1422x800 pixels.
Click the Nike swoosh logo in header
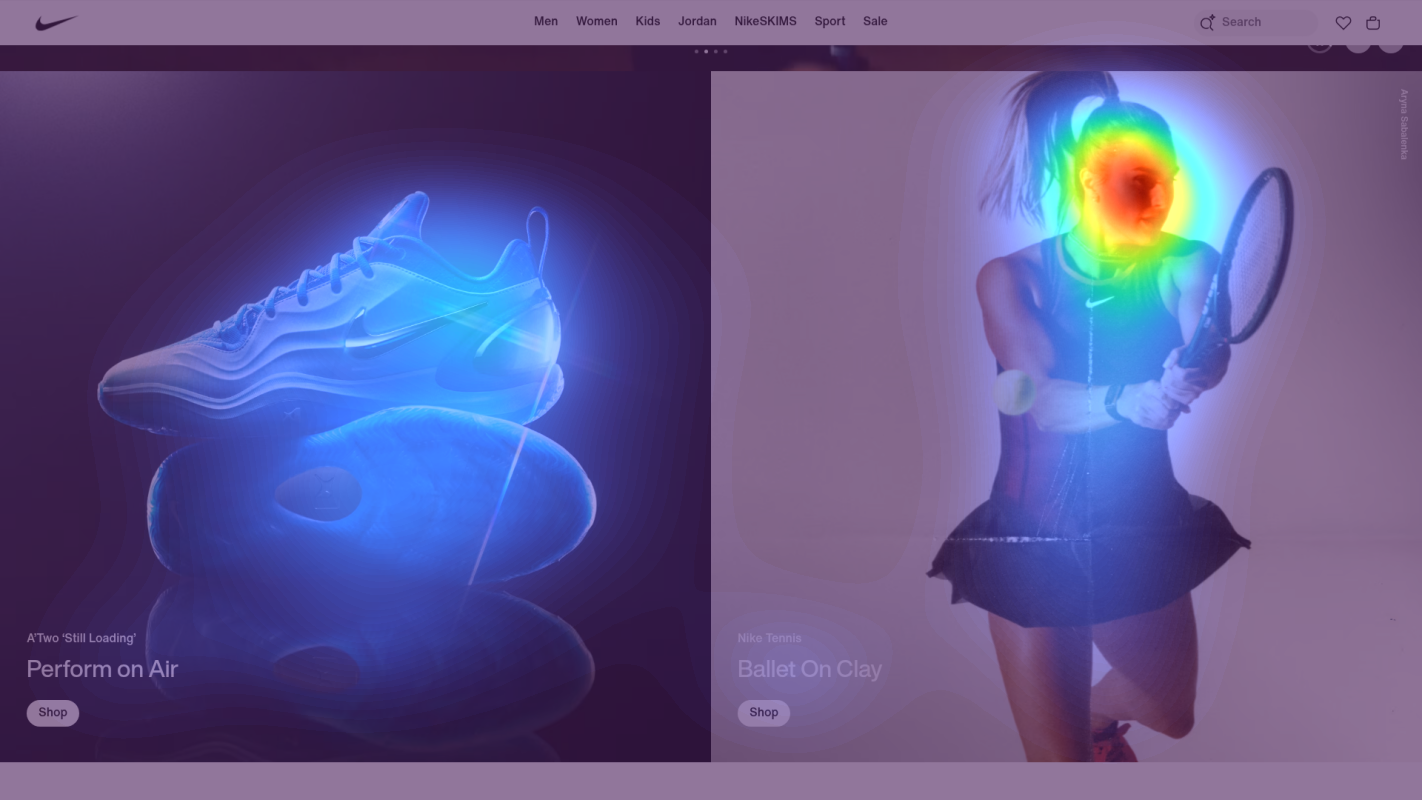(56, 22)
